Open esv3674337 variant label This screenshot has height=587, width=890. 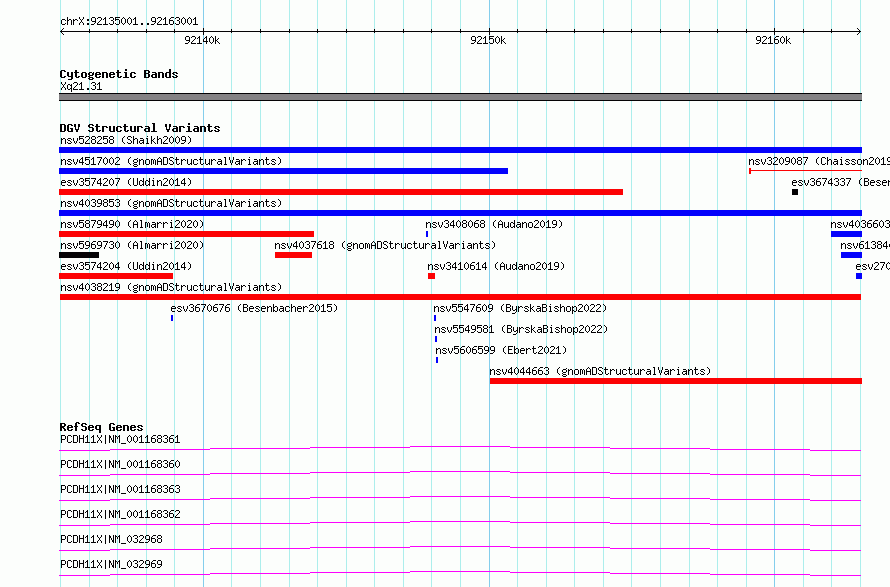click(841, 182)
